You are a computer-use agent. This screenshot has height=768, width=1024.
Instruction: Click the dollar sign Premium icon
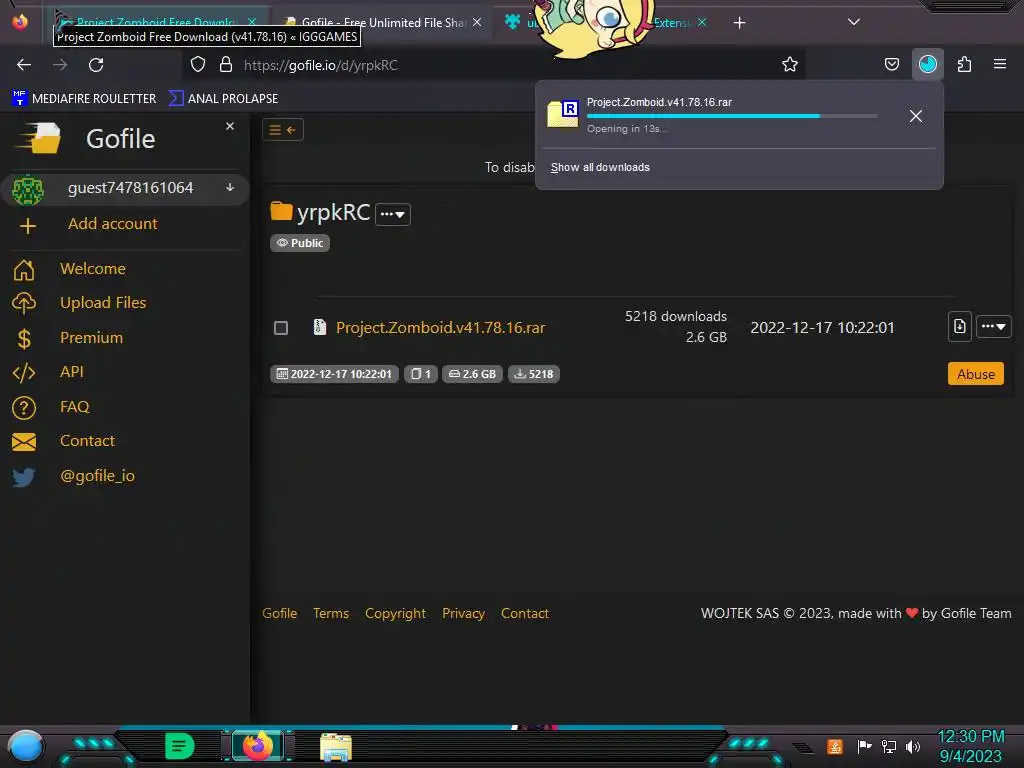(x=24, y=339)
